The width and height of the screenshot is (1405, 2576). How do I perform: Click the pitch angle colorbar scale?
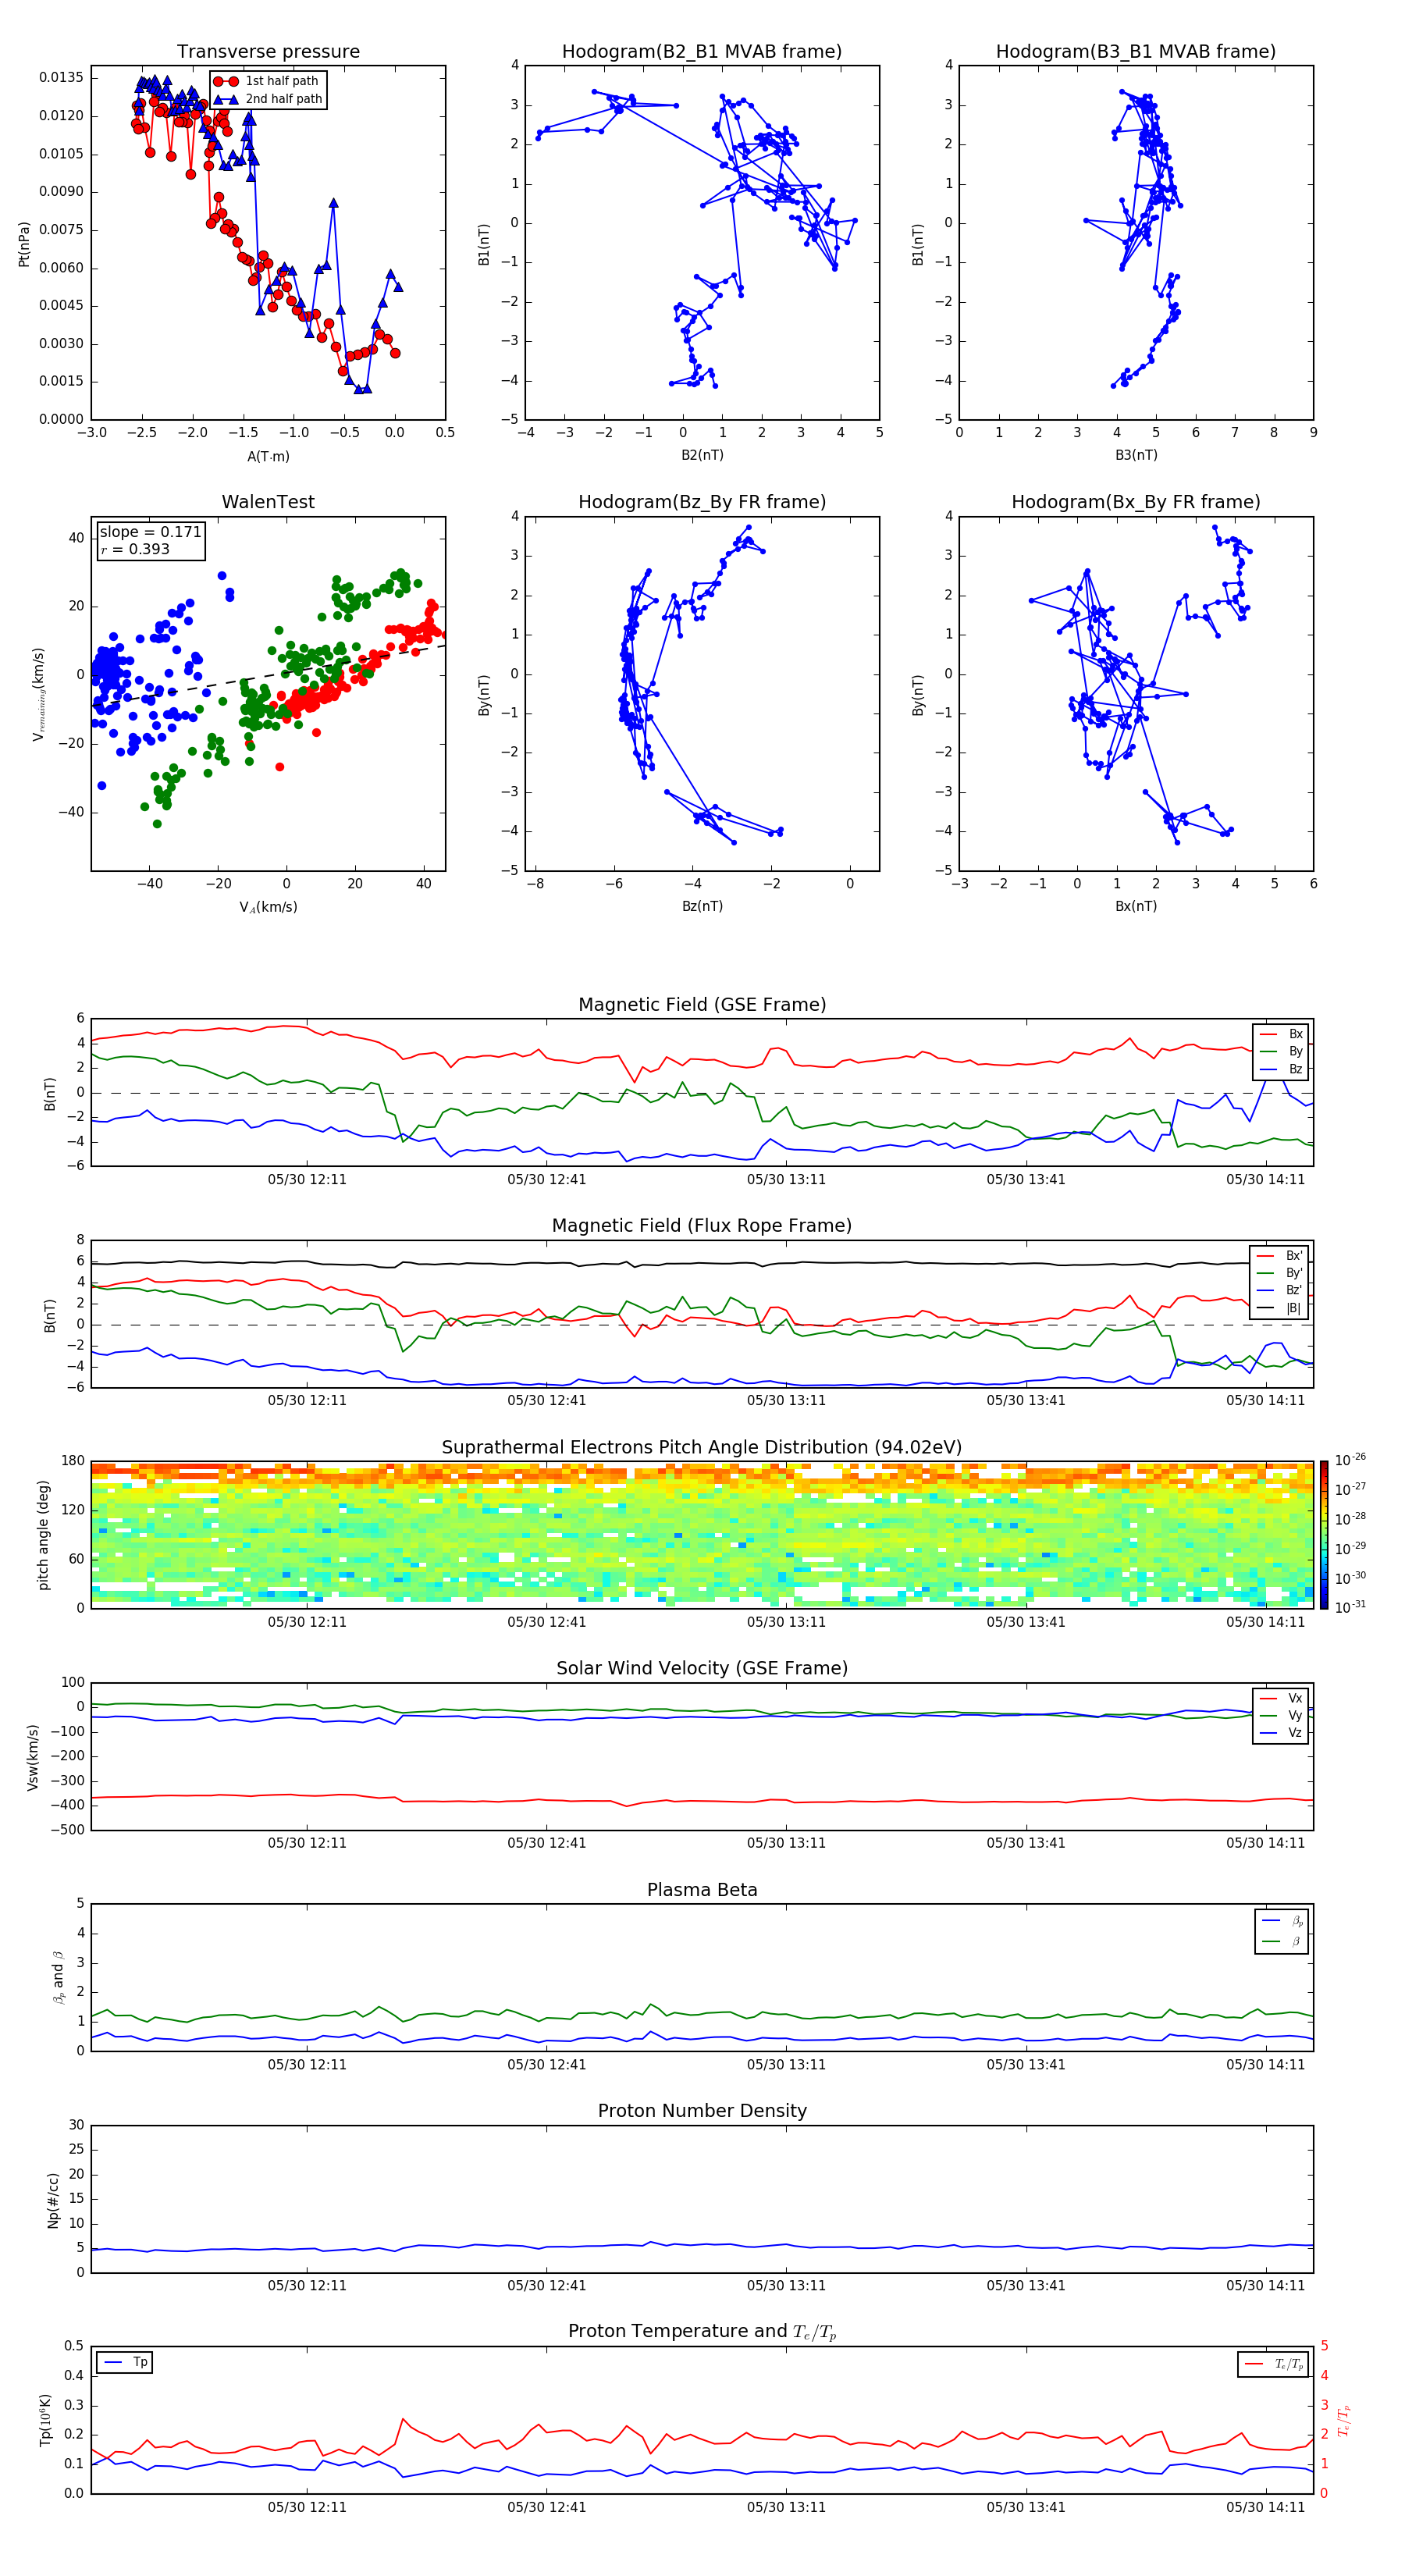click(1324, 1534)
